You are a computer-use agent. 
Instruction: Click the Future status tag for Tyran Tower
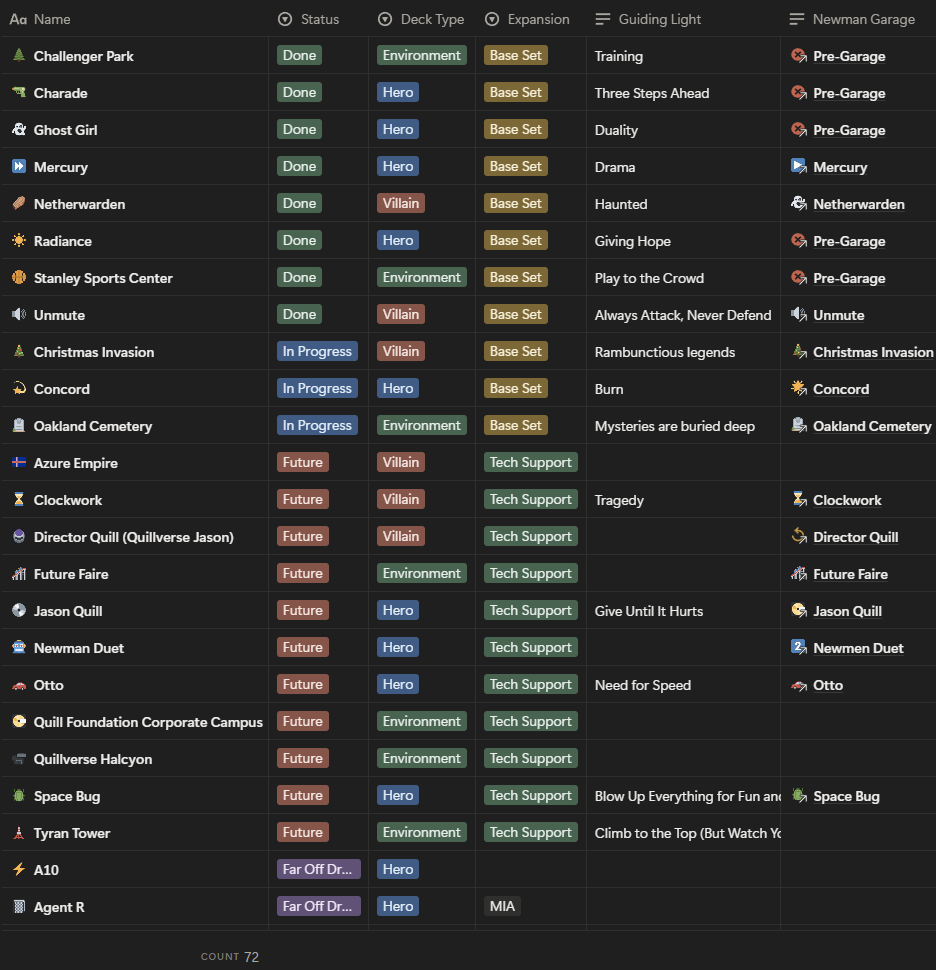pyautogui.click(x=302, y=833)
